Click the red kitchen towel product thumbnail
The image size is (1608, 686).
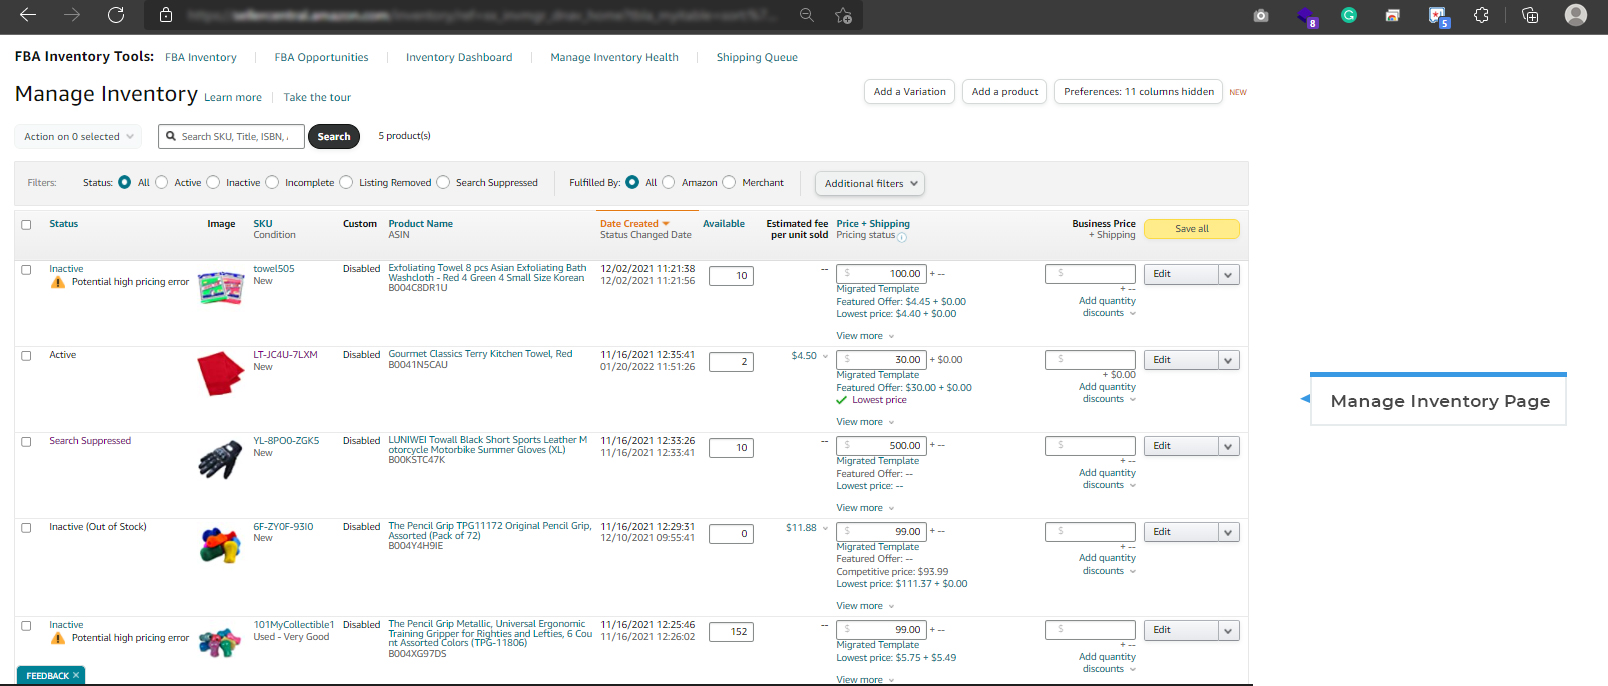click(x=220, y=373)
